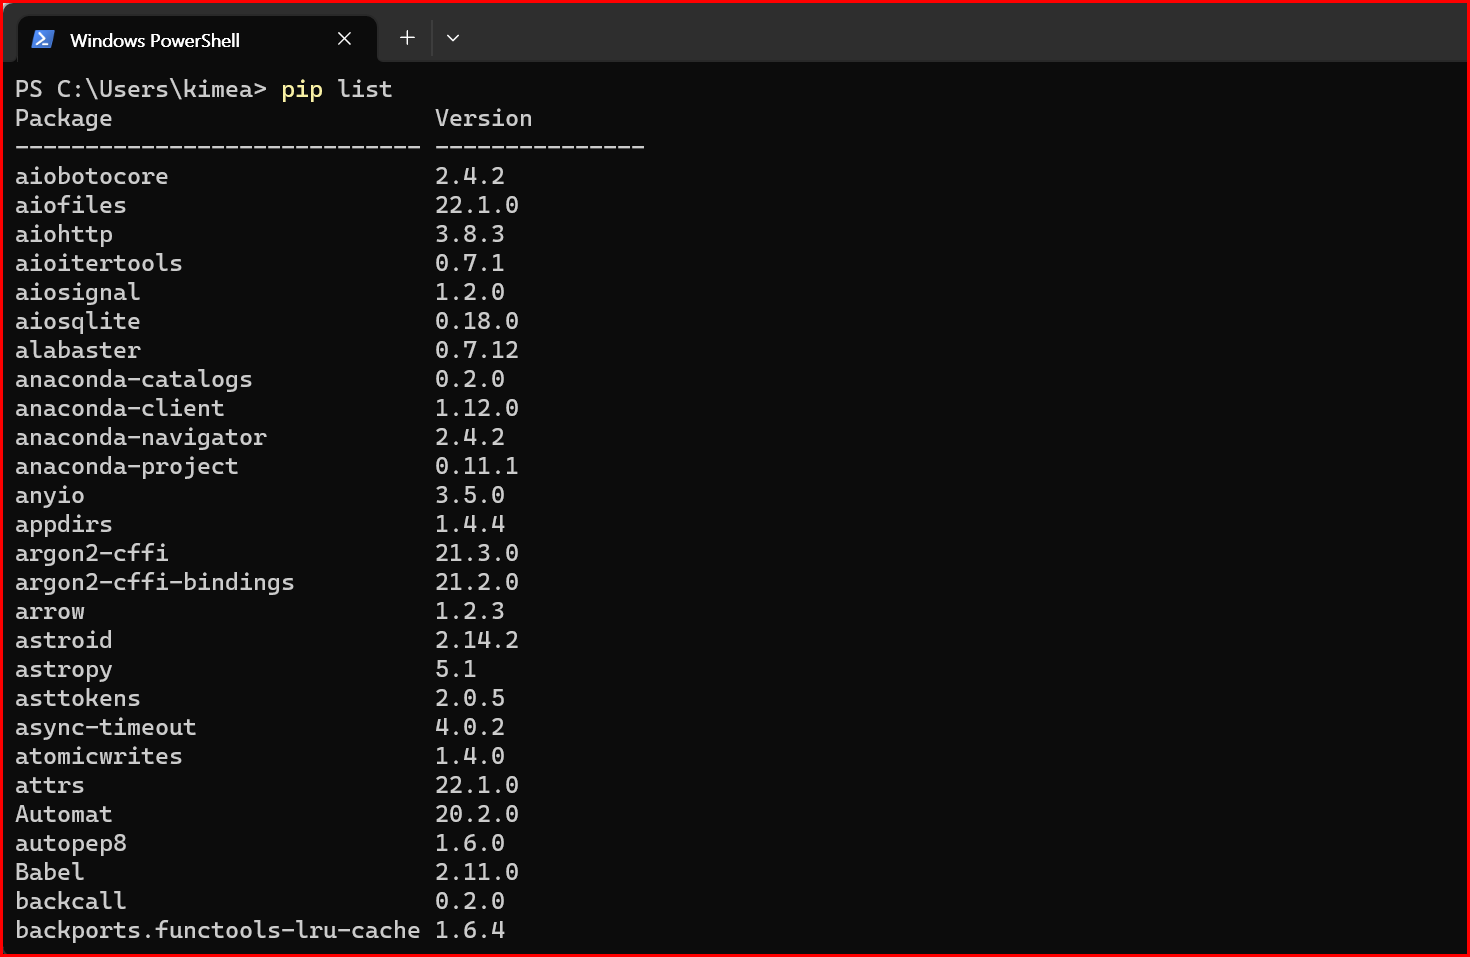Click version 3.5.0 of anyio
Screen dimensions: 1470x957
(469, 495)
